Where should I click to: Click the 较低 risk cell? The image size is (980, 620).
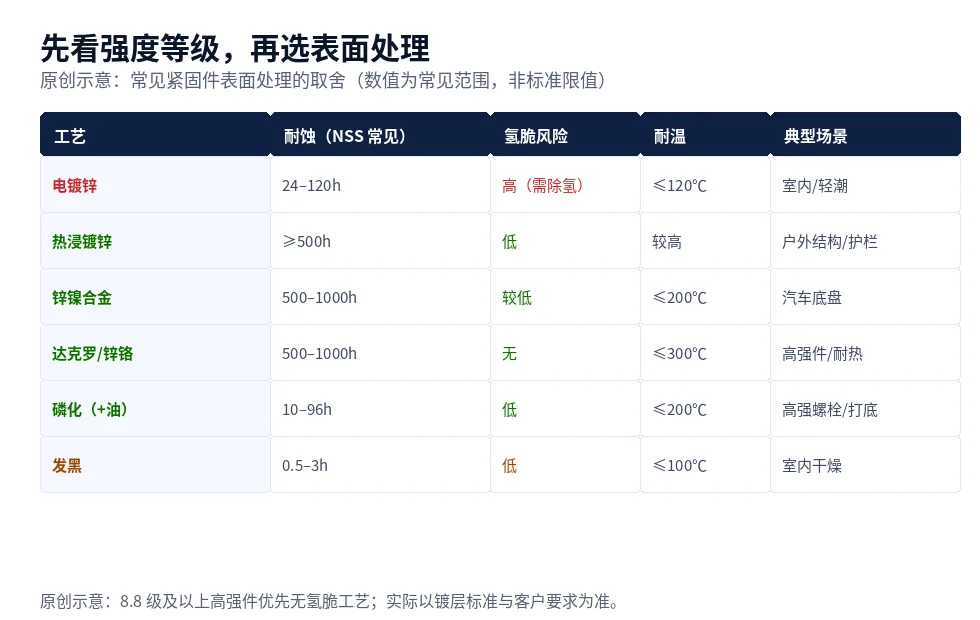click(566, 297)
